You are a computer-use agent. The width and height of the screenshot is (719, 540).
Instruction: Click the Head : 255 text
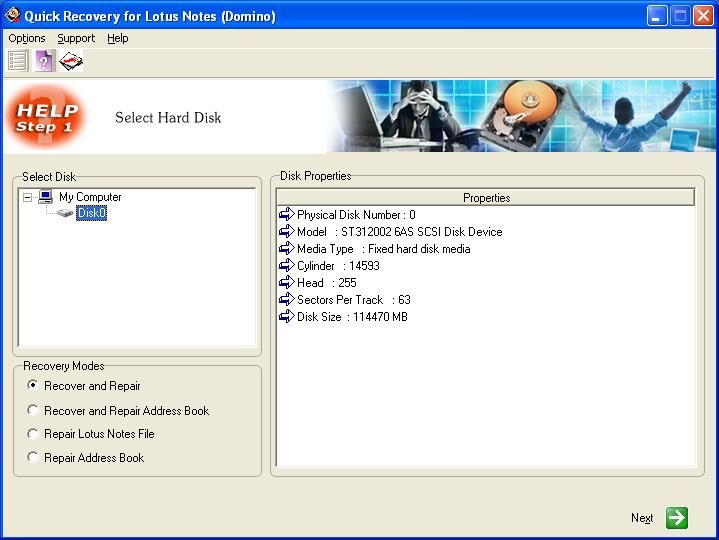327,283
